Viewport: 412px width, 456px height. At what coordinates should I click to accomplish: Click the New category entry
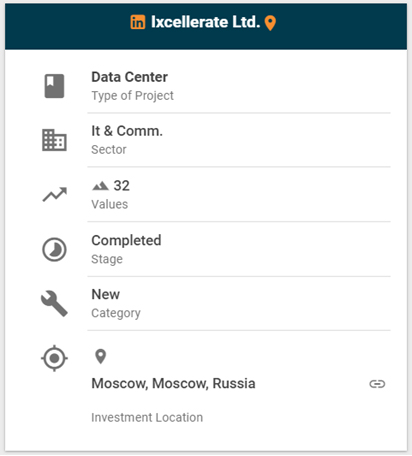106,294
